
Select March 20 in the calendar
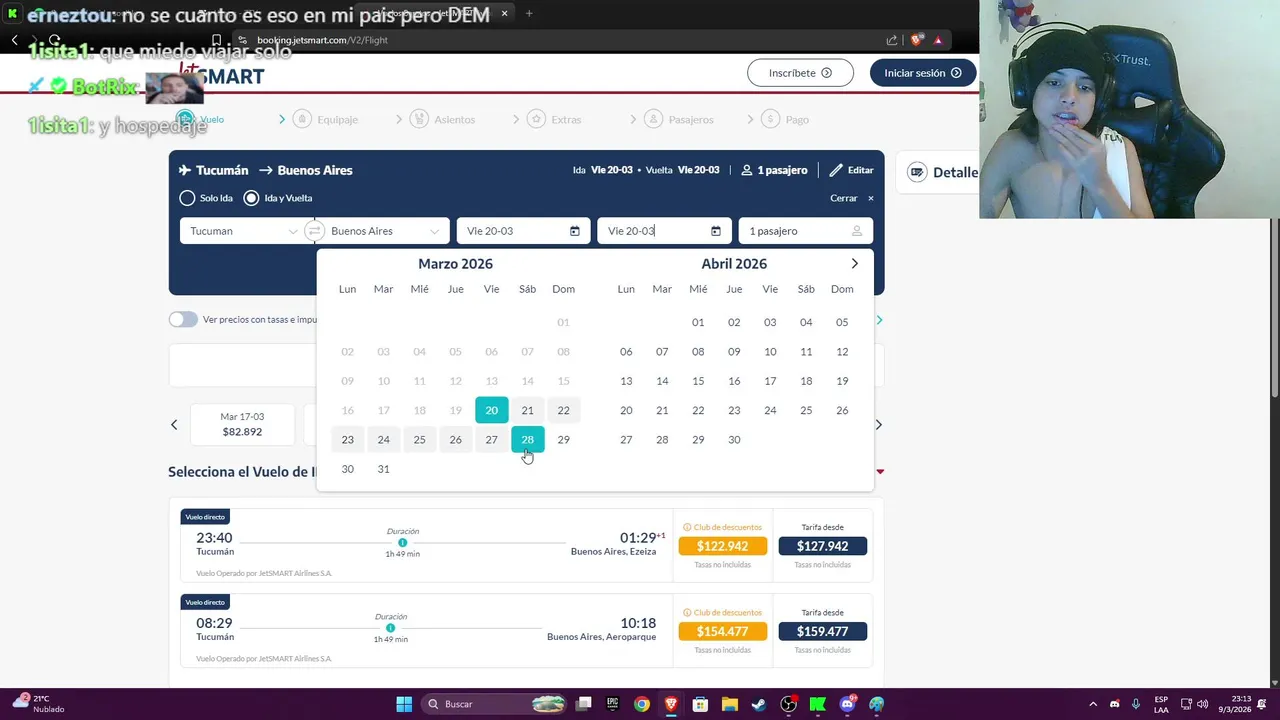click(491, 410)
